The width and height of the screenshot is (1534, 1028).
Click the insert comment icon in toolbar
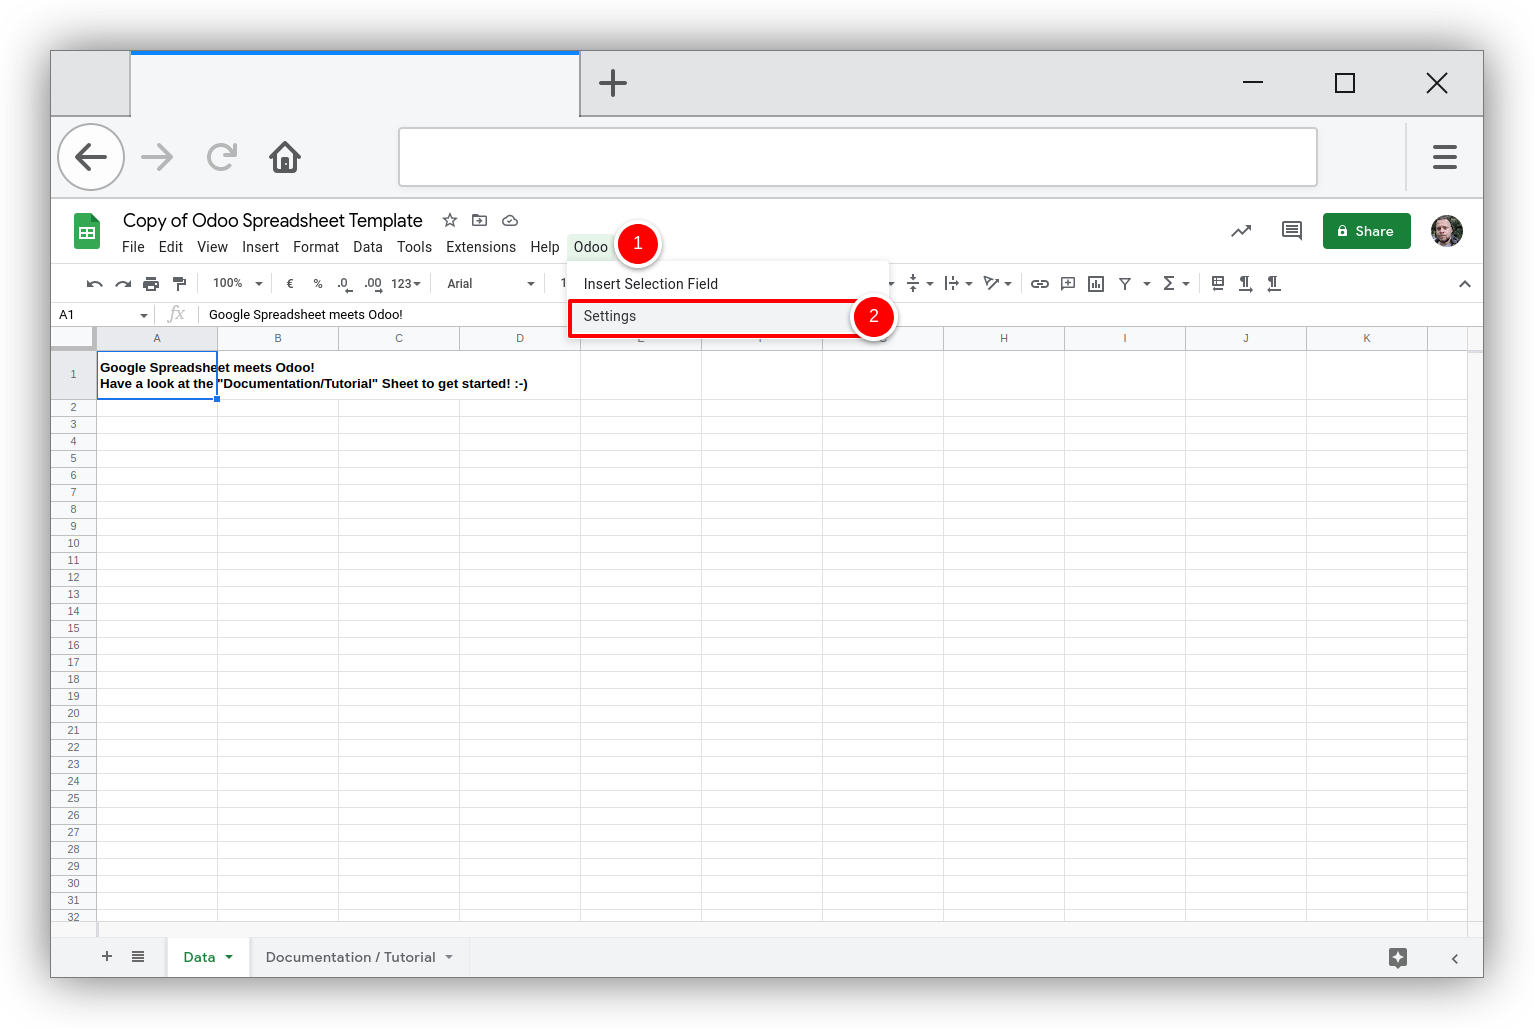pyautogui.click(x=1068, y=284)
